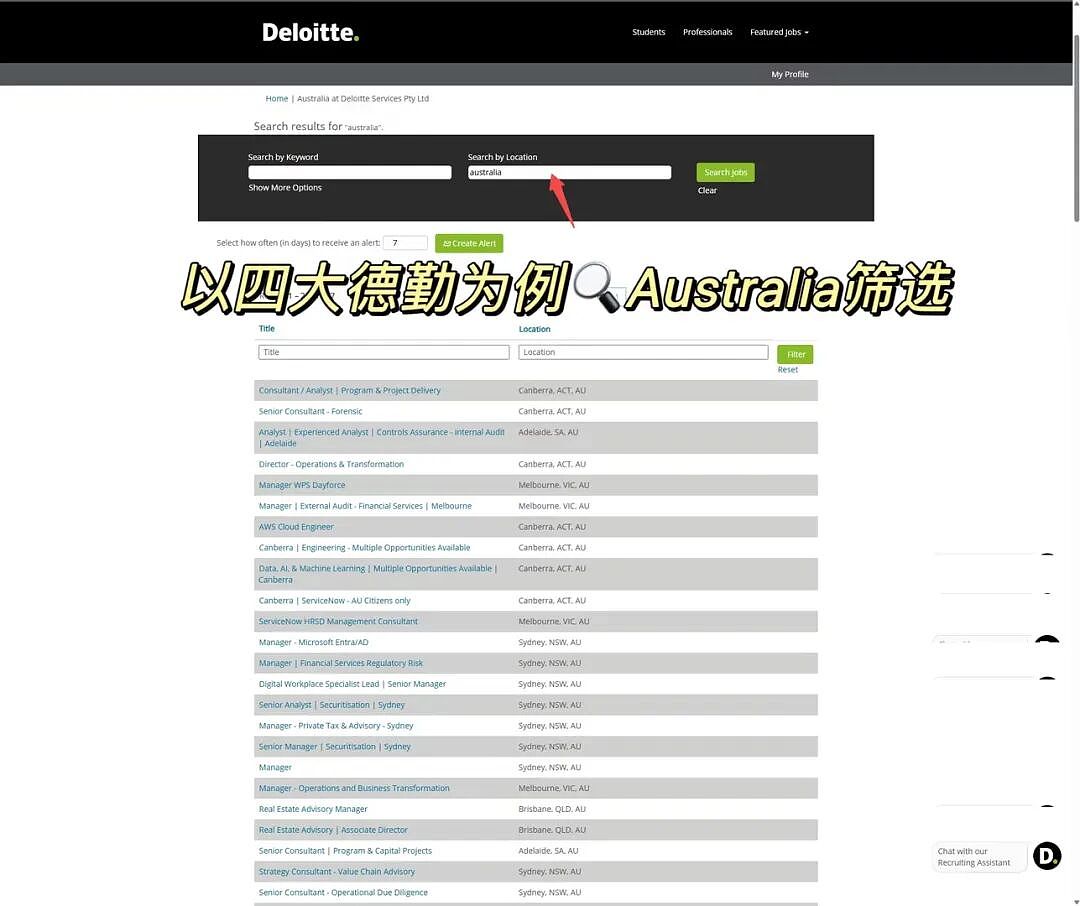
Task: Sort by the Title column header
Action: click(267, 329)
